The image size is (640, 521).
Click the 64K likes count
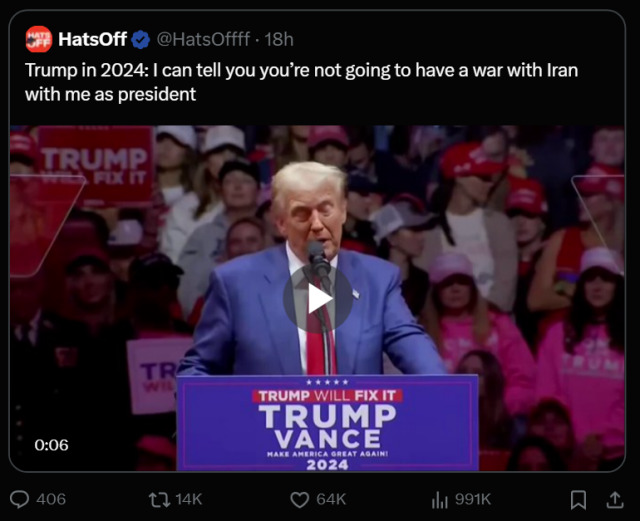331,499
